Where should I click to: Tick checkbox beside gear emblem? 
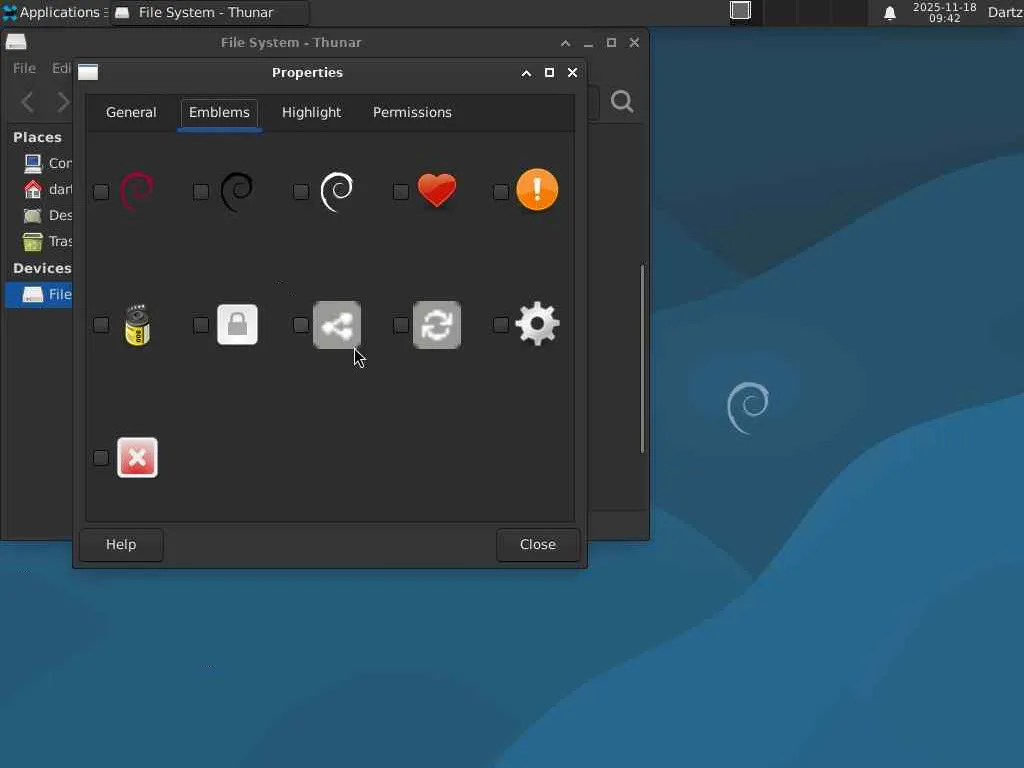coord(501,325)
